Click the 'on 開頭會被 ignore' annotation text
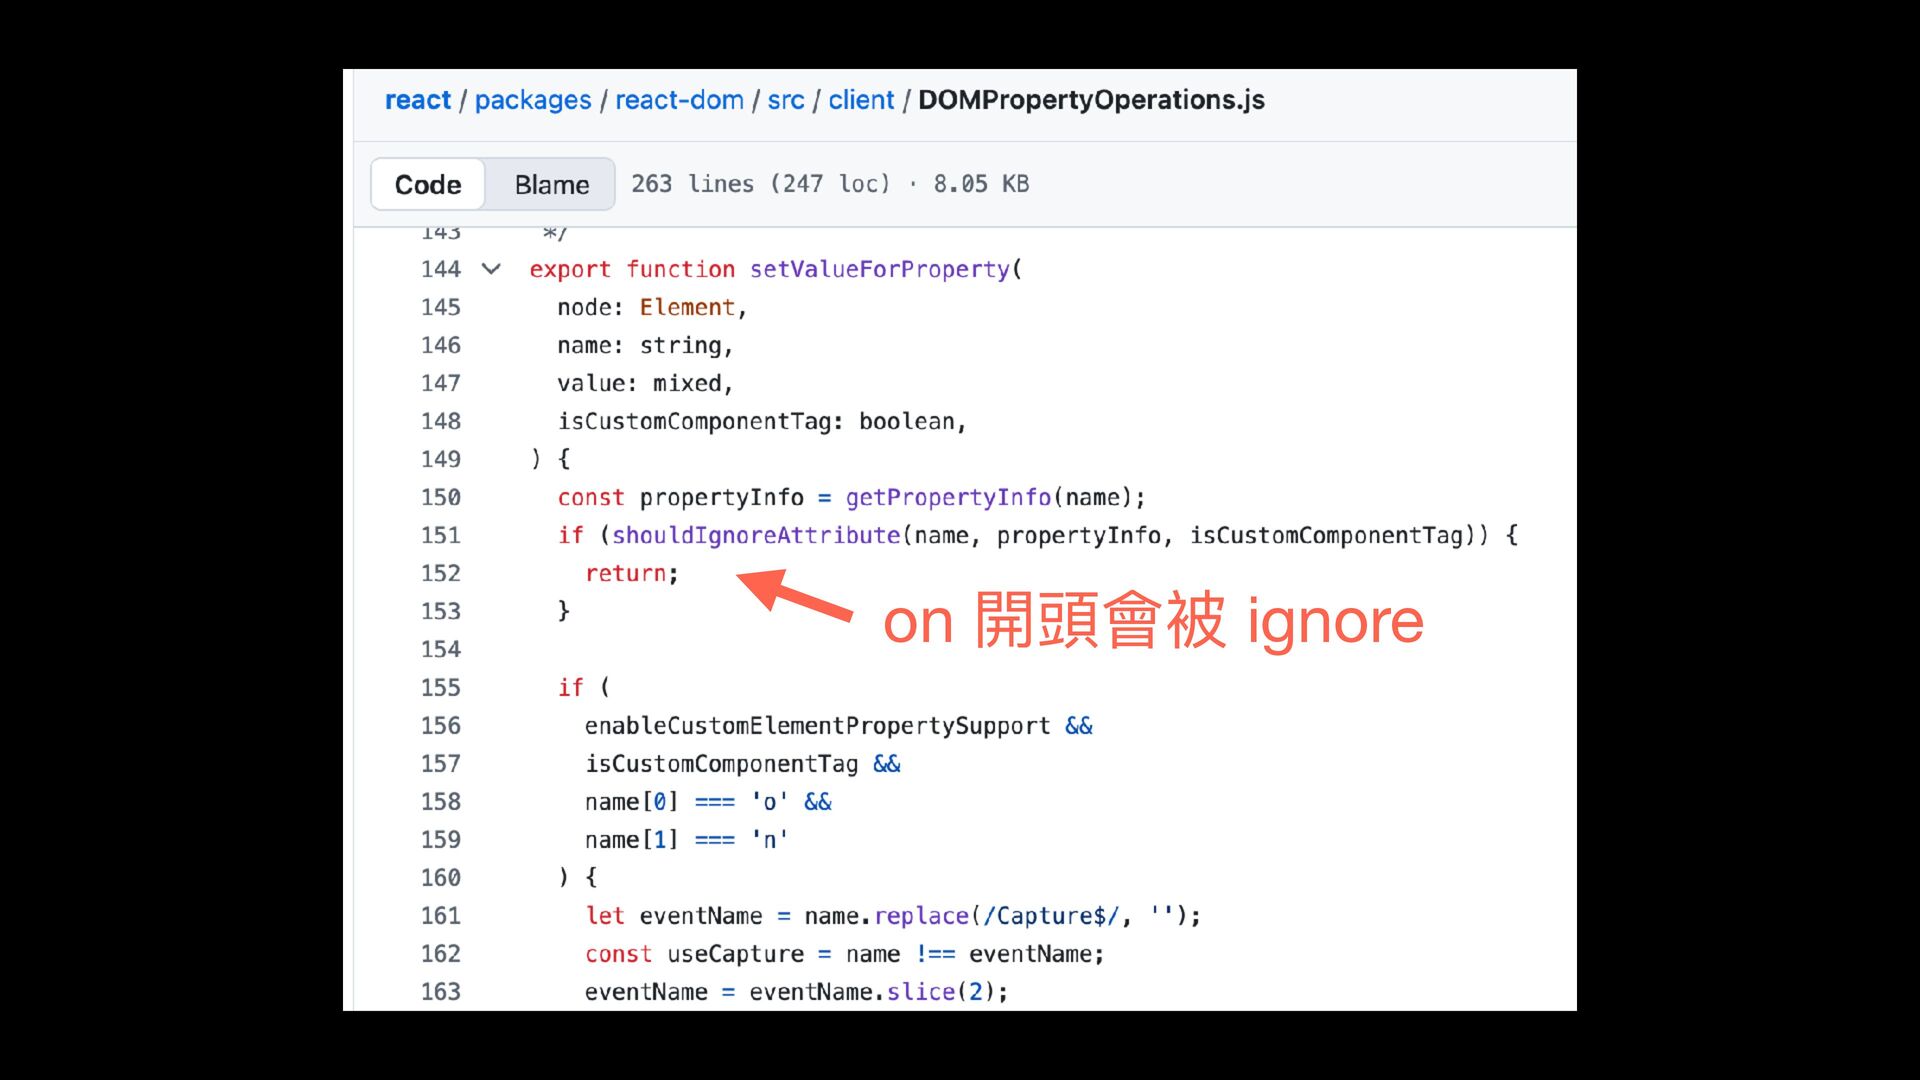The image size is (1920, 1080). [1153, 621]
